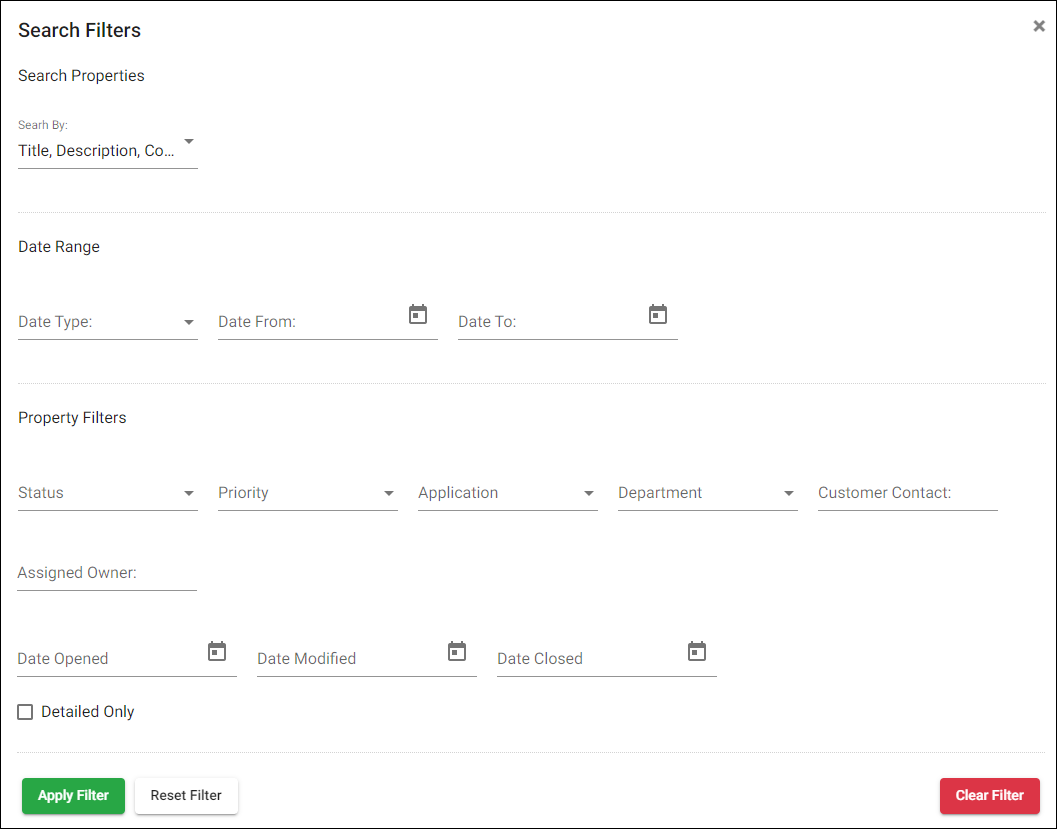Screen dimensions: 1057x829
Task: Click the Property Filters section heading
Action: [72, 417]
